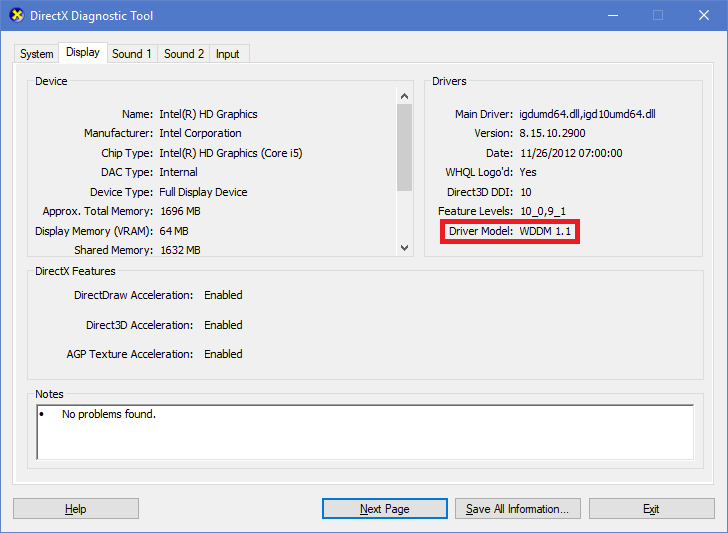
Task: Open the Sound 1 tab
Action: (132, 54)
